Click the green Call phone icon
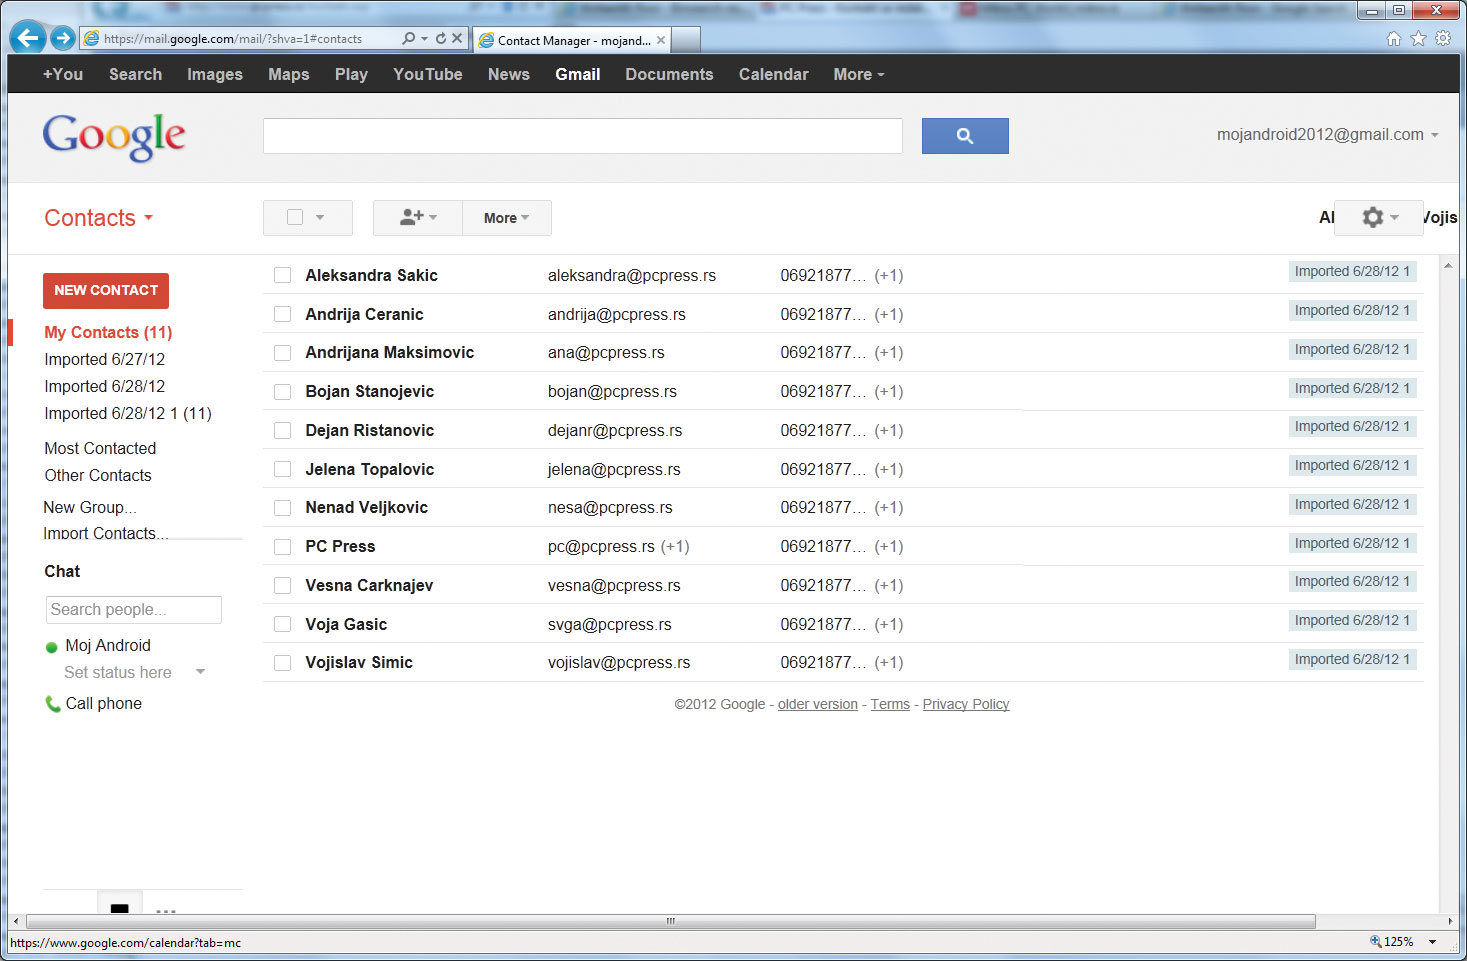The image size is (1467, 961). pos(53,704)
